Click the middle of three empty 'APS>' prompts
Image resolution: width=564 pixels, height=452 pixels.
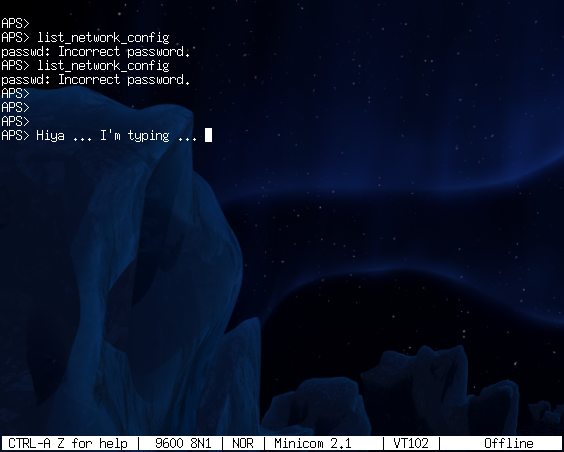[x=15, y=108]
